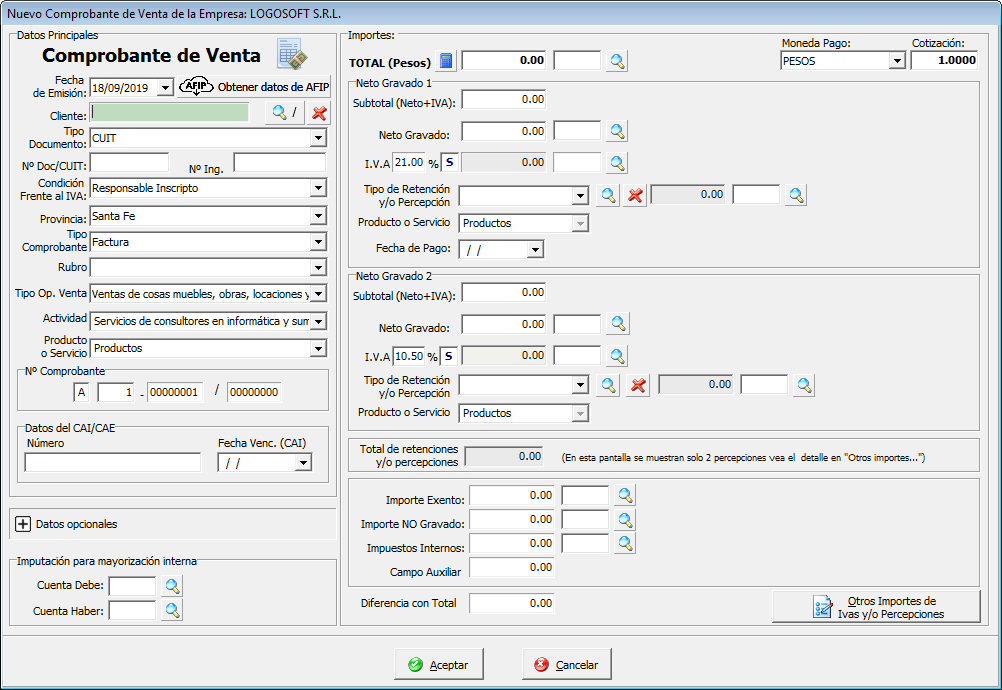
Task: Toggle the S button beside 10.50 % IVA
Action: pyautogui.click(x=449, y=355)
